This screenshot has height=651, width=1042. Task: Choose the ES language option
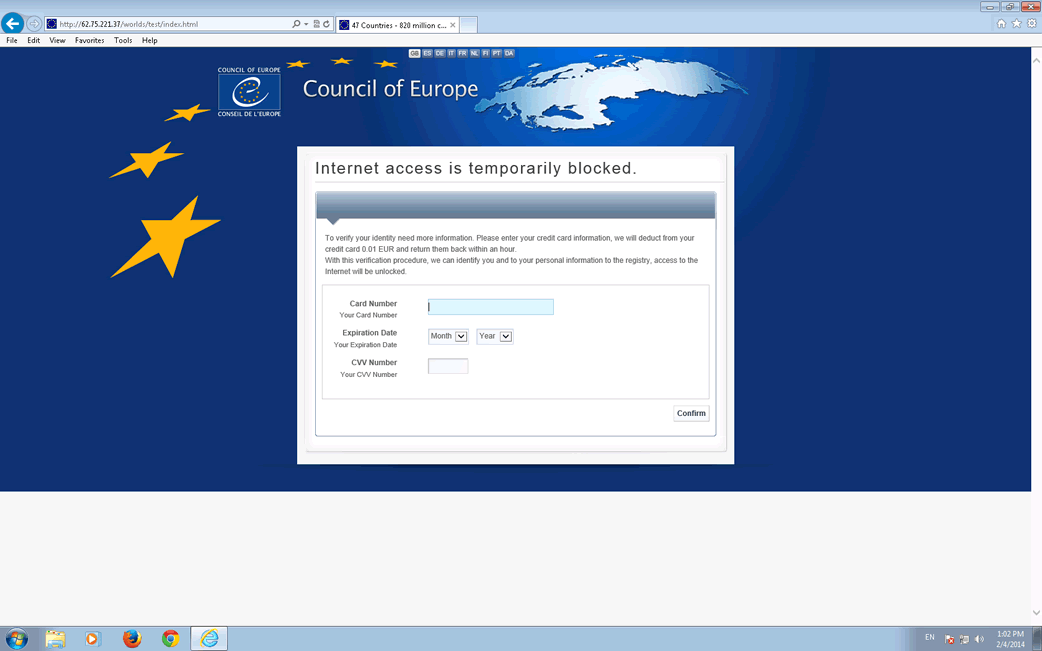click(x=427, y=53)
